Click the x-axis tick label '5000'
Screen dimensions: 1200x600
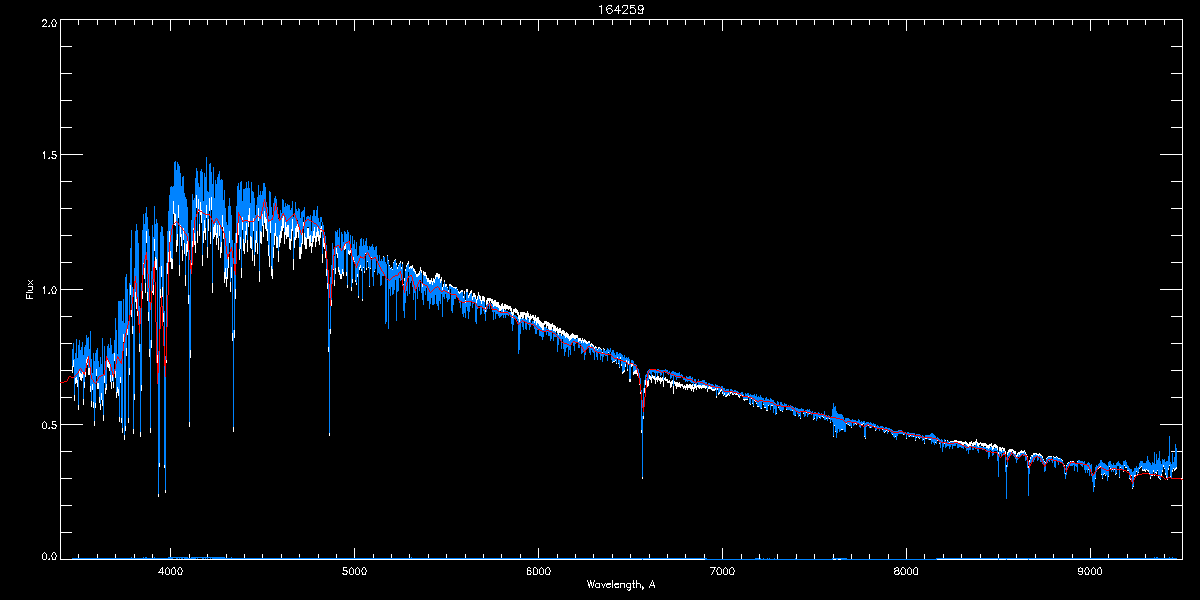(x=355, y=571)
